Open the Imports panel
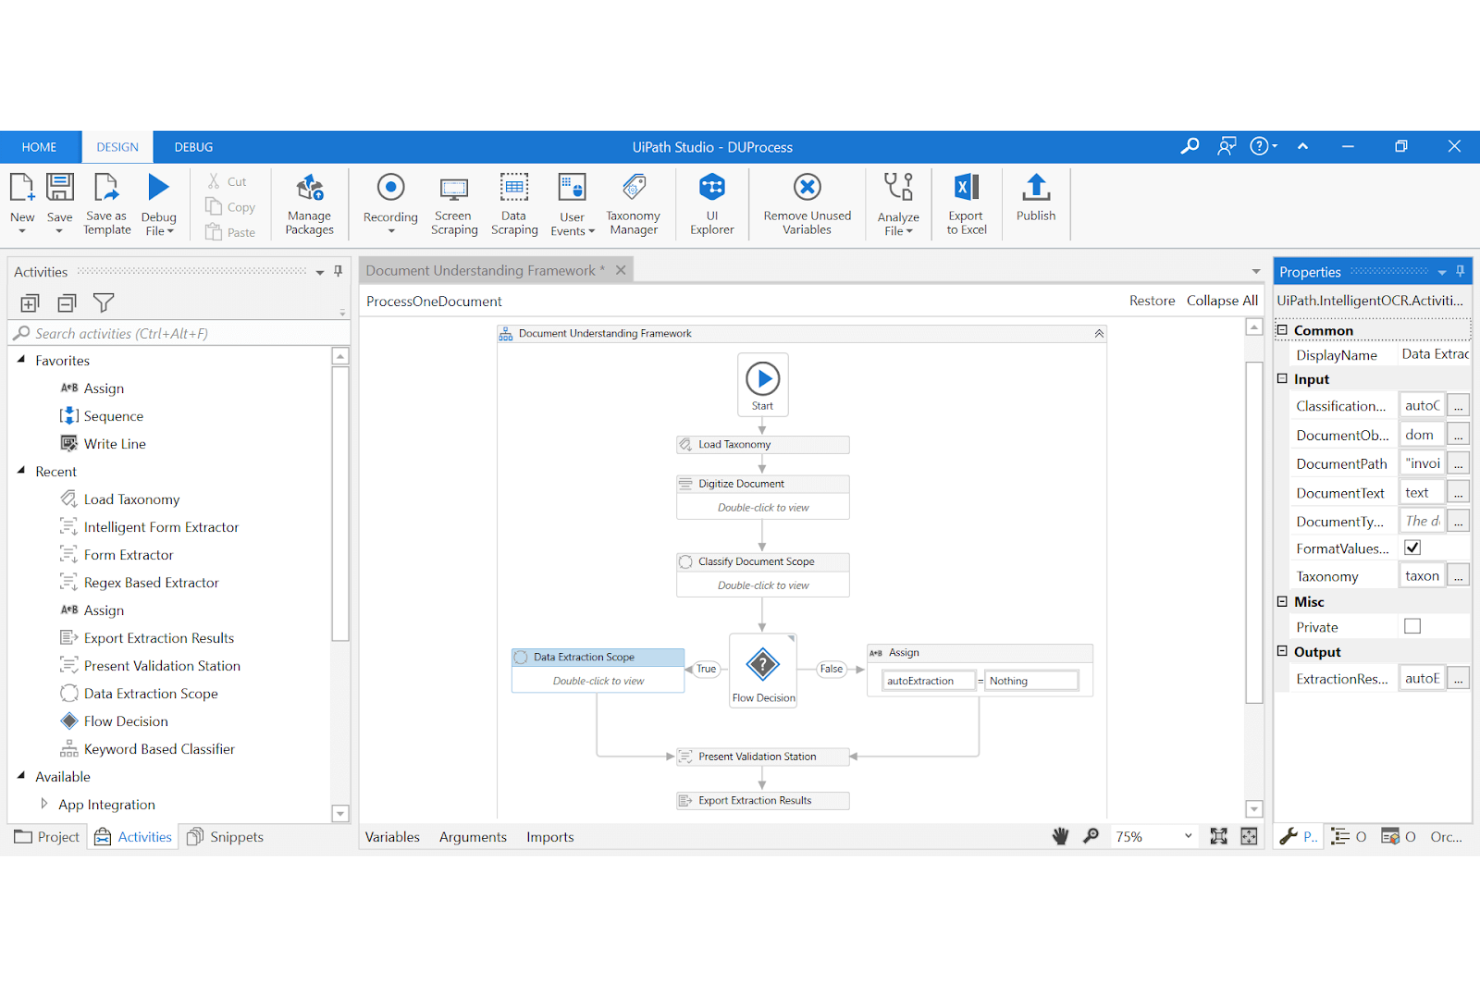Screen dimensions: 1480x987 coord(550,837)
